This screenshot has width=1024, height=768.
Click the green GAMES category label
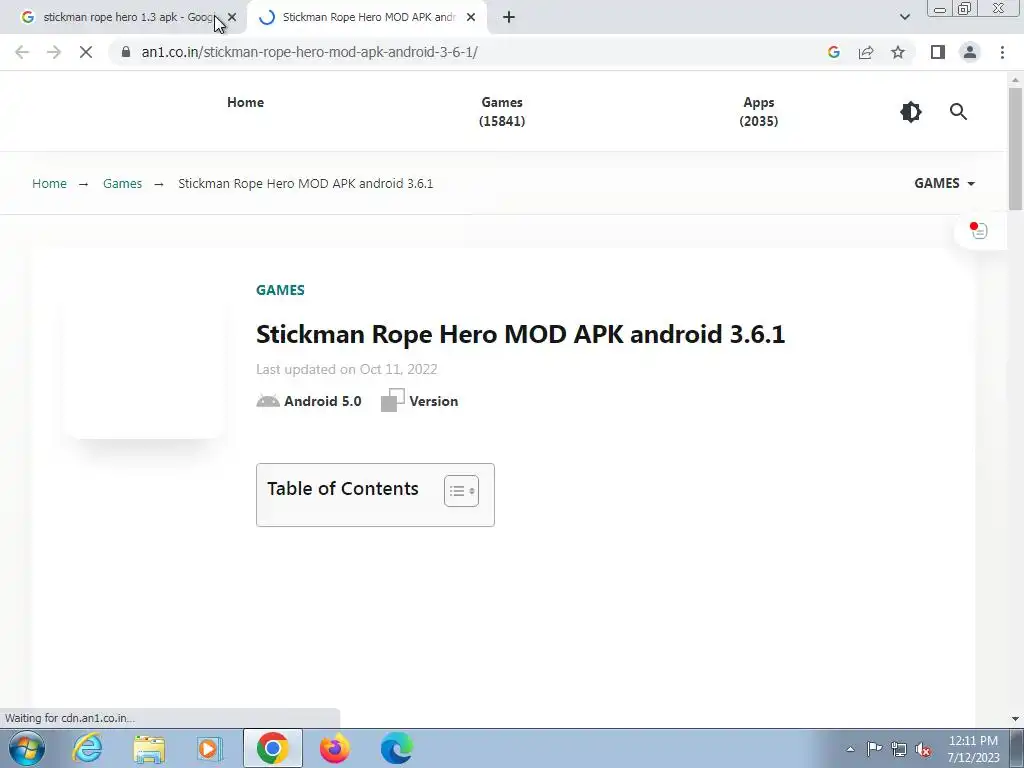coord(280,290)
